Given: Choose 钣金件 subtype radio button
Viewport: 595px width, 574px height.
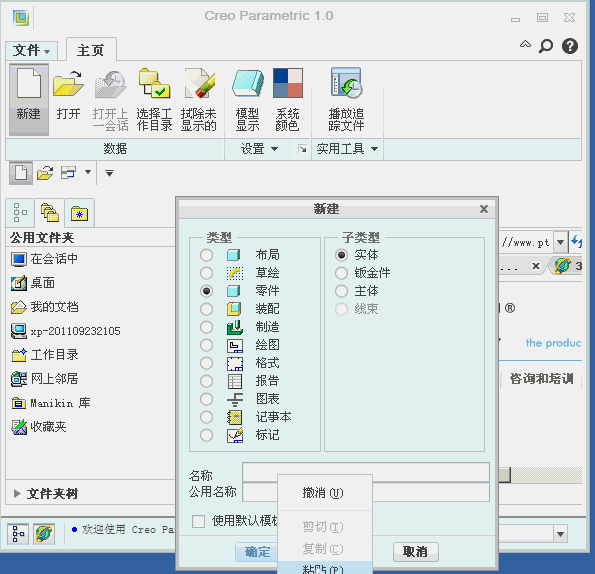Looking at the screenshot, I should click(x=342, y=273).
